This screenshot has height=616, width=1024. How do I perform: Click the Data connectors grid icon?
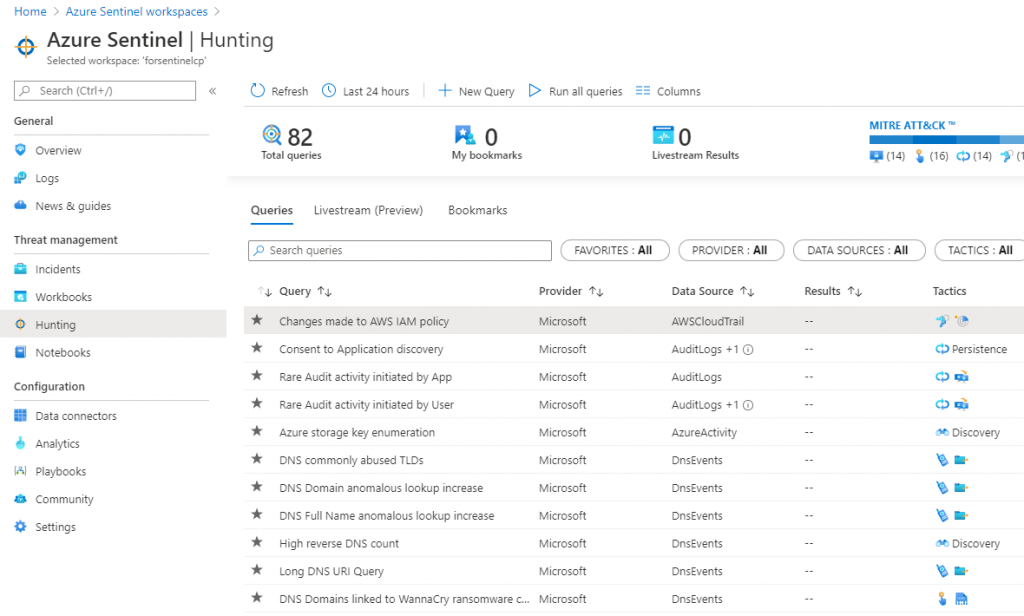pos(20,415)
